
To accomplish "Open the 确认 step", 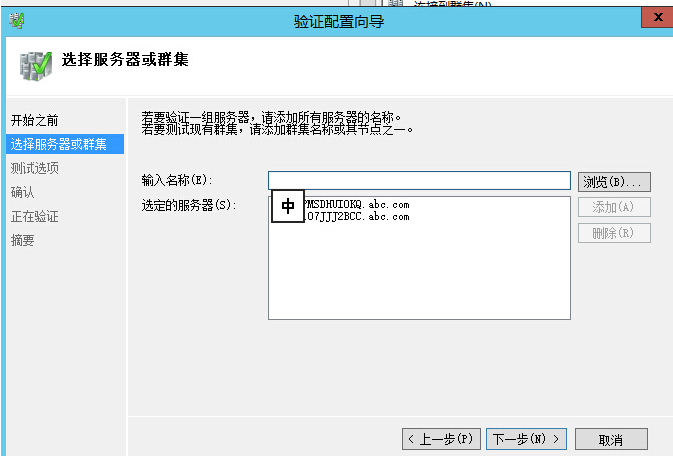I will pos(22,192).
